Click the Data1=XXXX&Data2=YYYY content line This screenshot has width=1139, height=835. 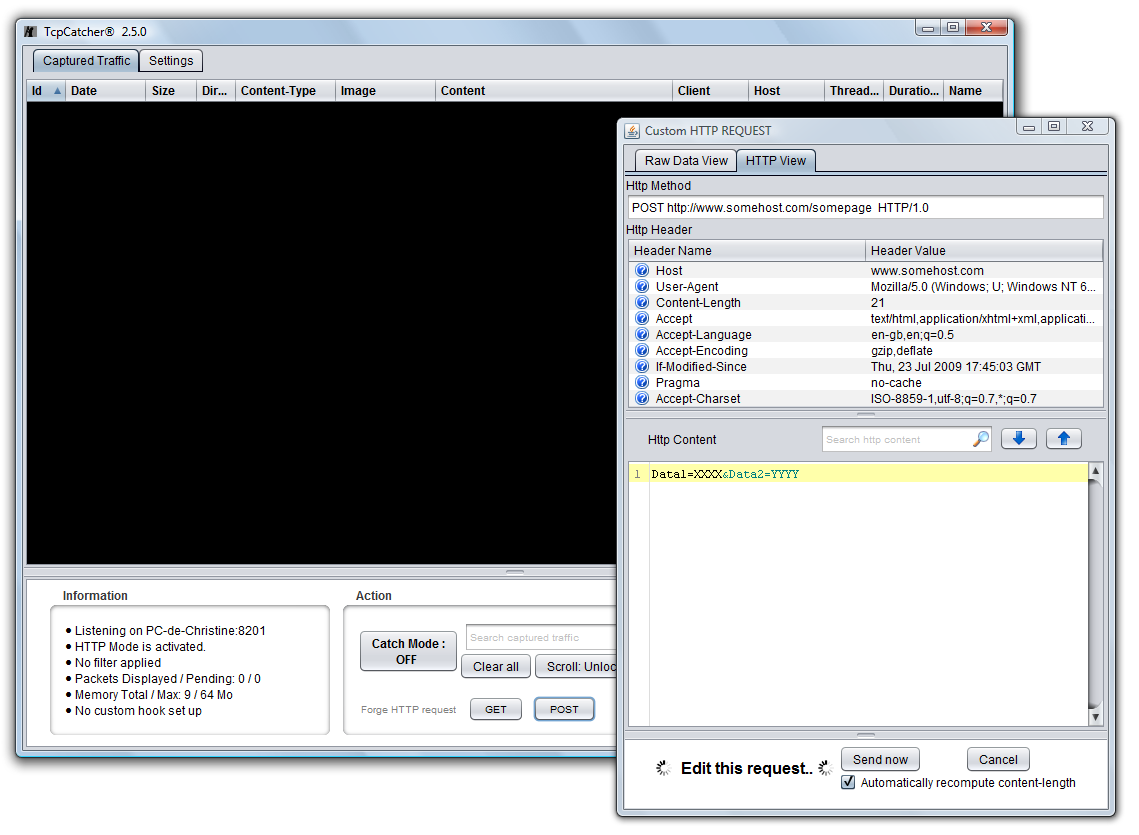[725, 474]
